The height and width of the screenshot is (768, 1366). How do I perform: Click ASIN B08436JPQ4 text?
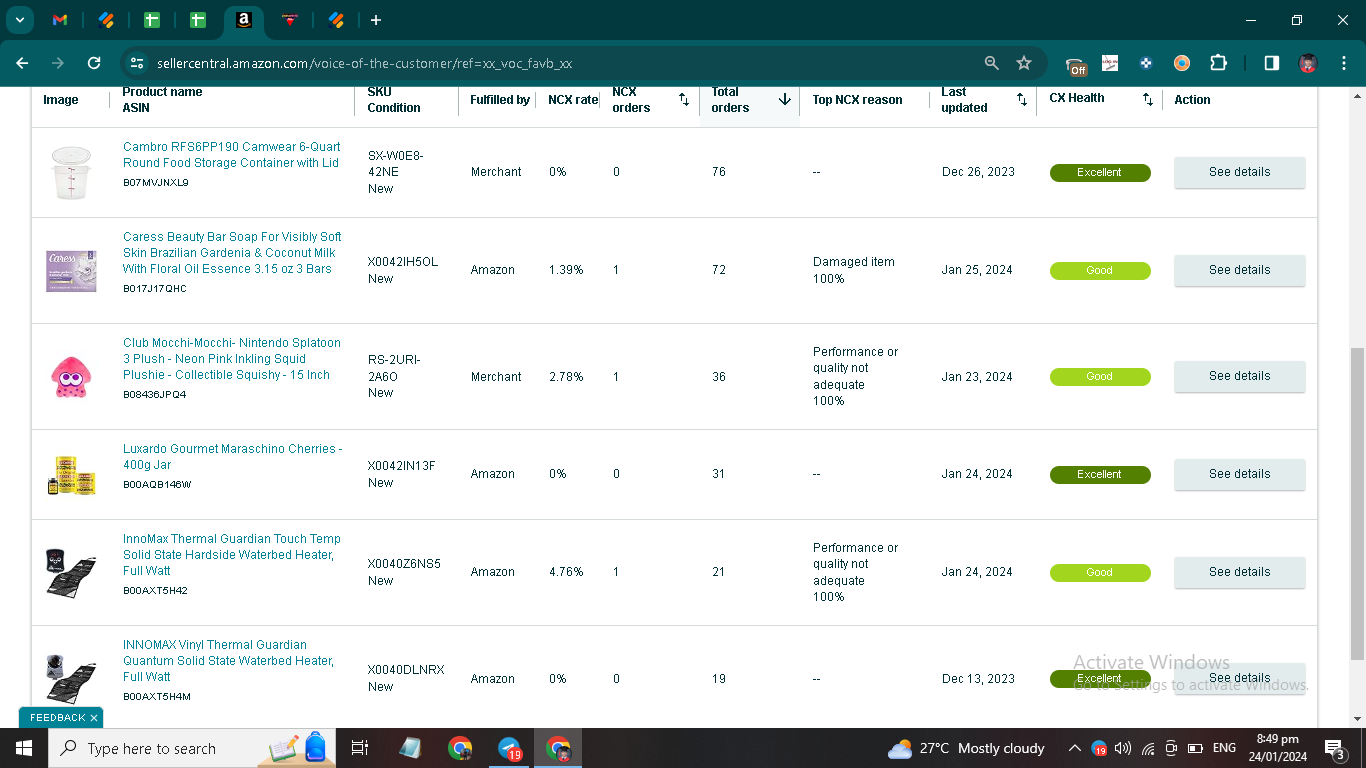coord(155,394)
